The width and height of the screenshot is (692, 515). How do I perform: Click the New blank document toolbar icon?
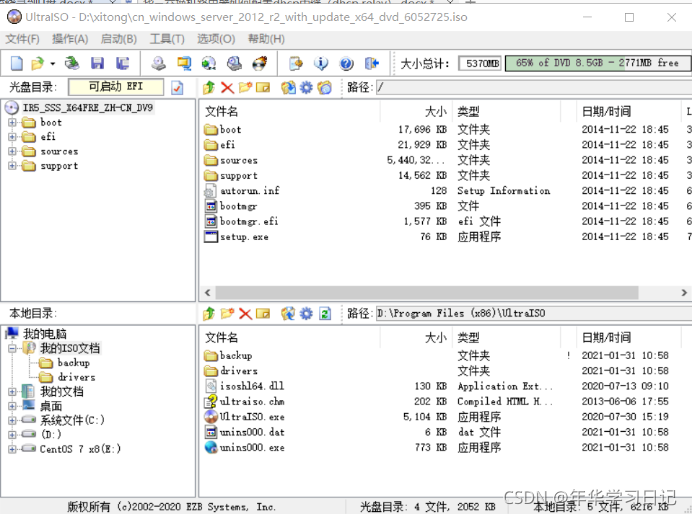click(17, 64)
